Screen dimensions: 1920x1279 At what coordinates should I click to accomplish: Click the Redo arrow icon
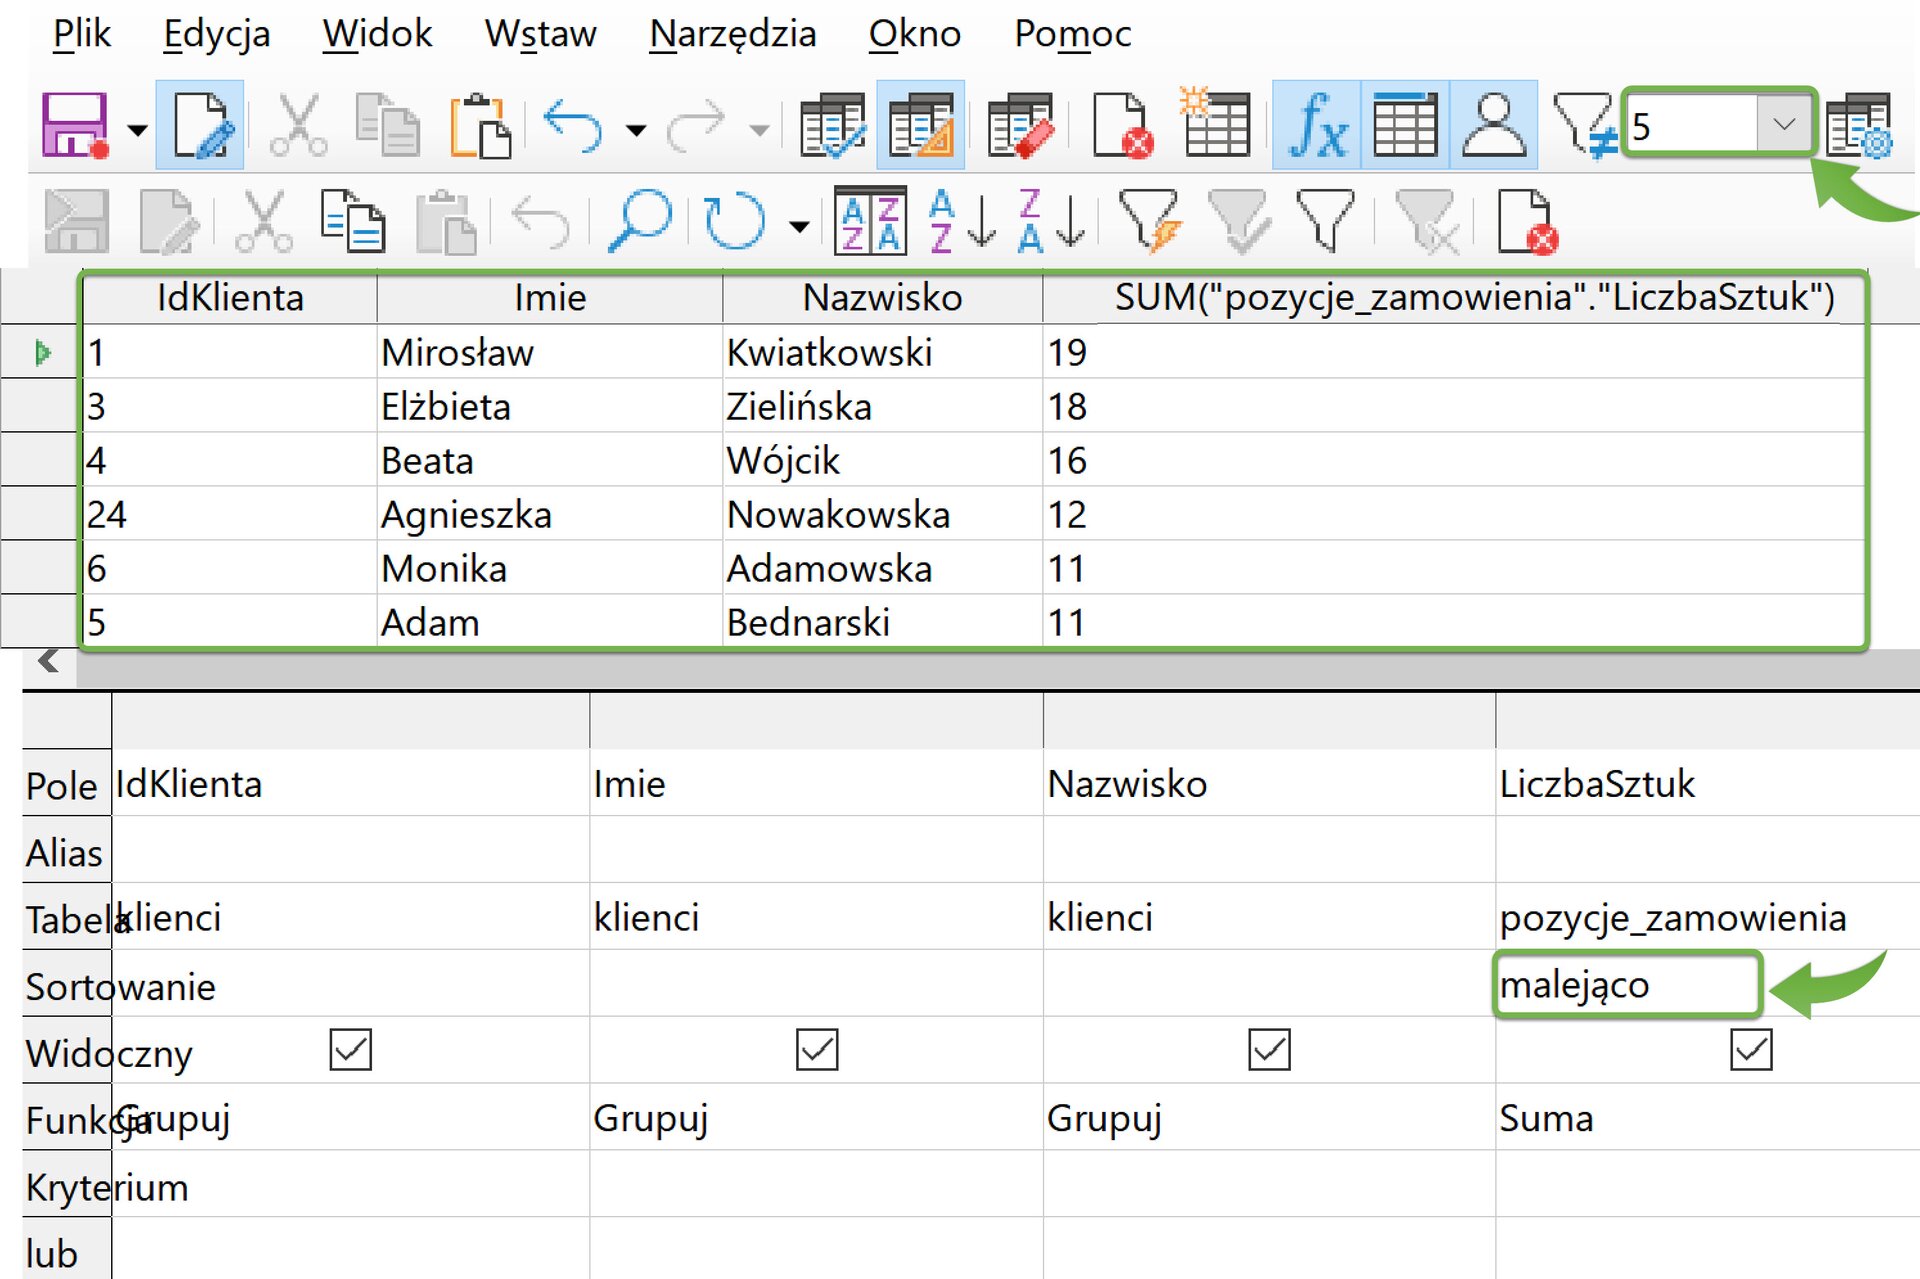click(x=696, y=126)
